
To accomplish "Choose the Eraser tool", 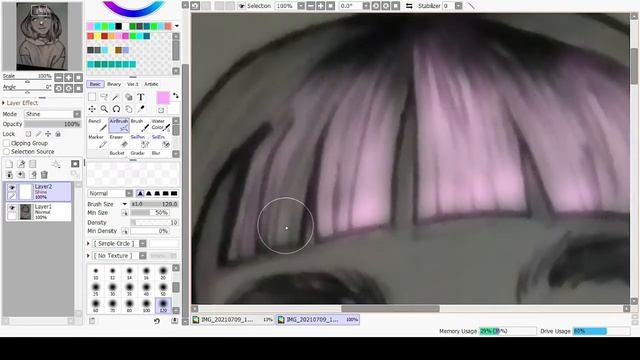I will tap(119, 141).
